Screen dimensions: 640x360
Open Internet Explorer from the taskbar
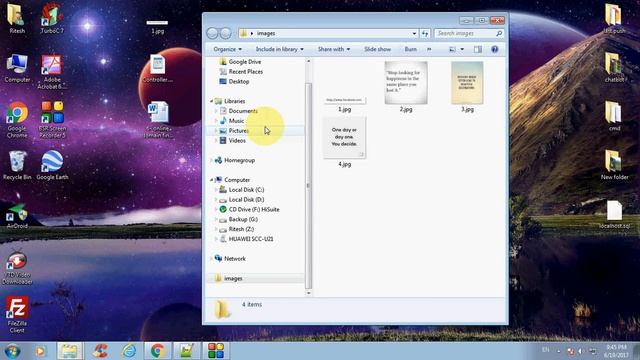[x=129, y=351]
